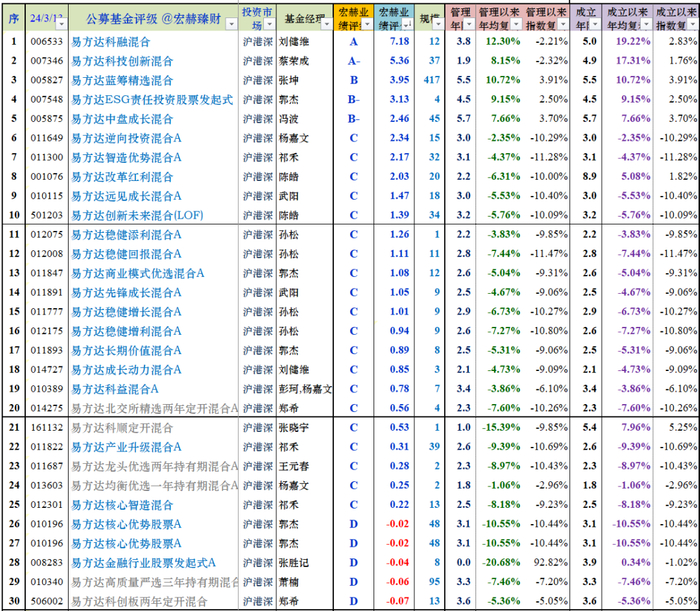Open fund 易方达中盘成长混合
The width and height of the screenshot is (700, 611).
click(122, 119)
